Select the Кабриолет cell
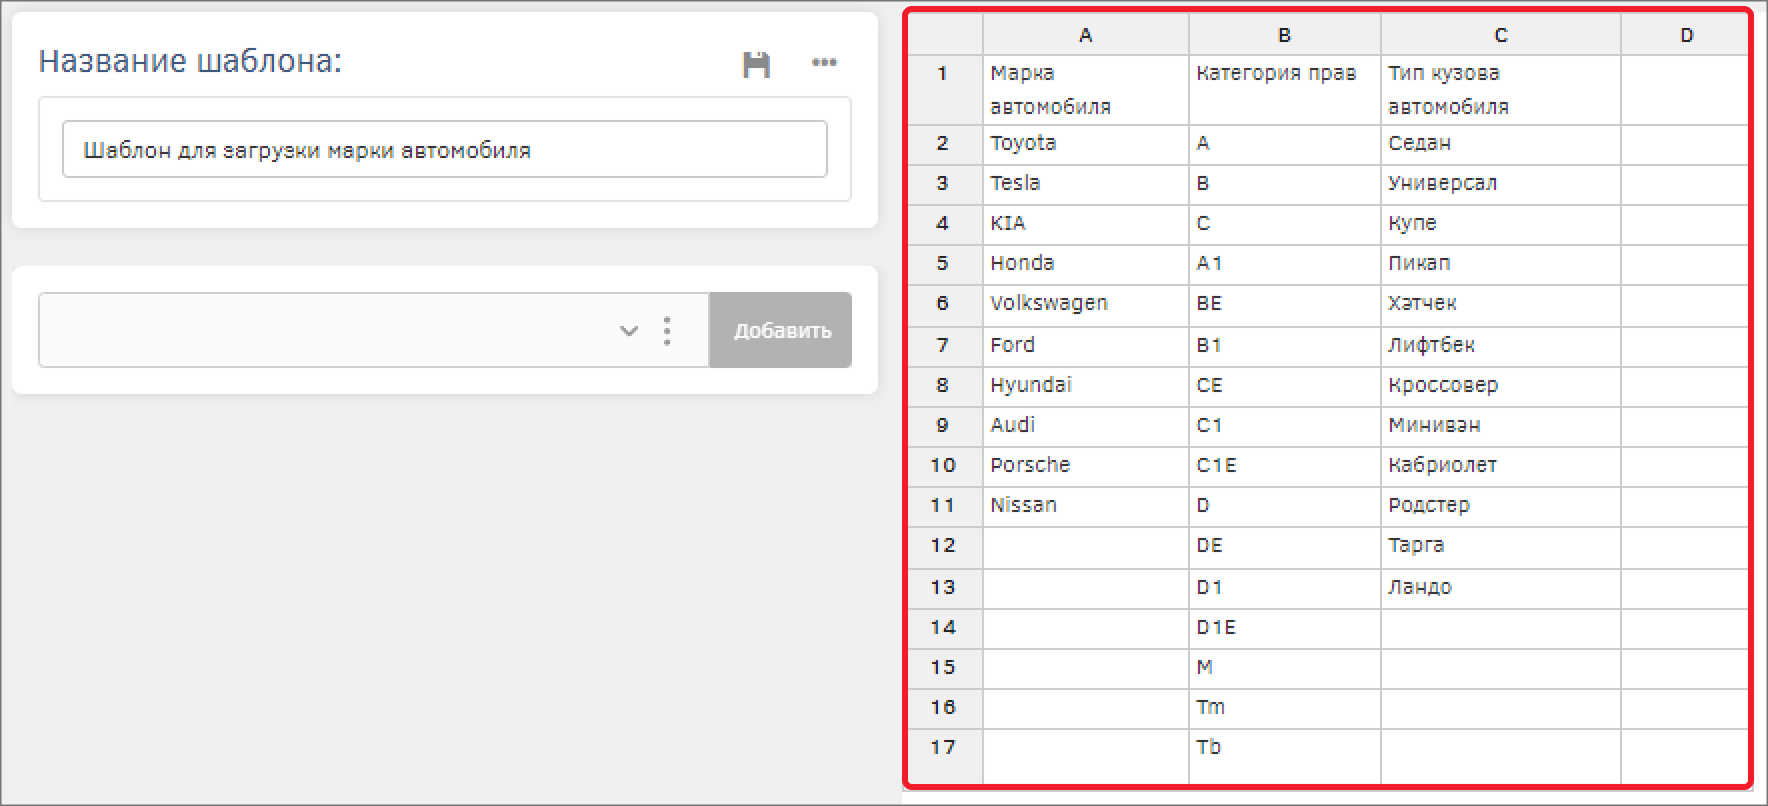Viewport: 1768px width, 806px height. [x=1500, y=465]
